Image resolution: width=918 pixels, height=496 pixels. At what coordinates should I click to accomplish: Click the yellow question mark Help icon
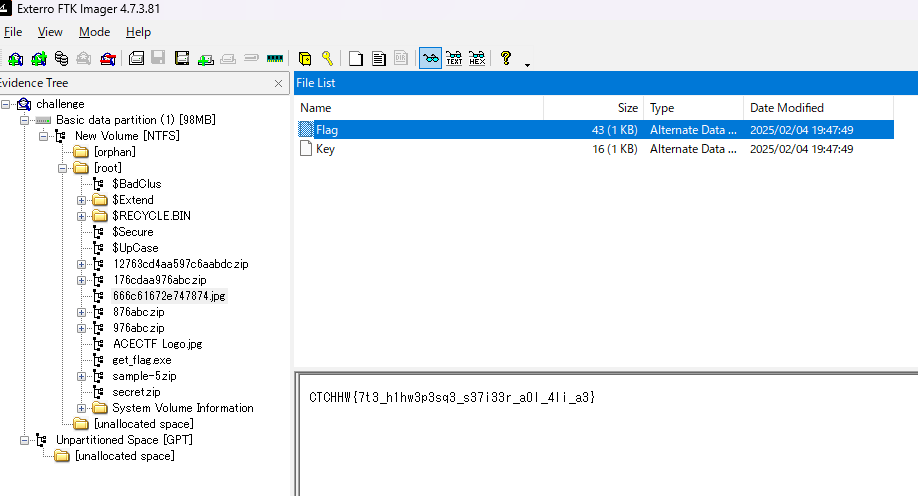(x=506, y=58)
